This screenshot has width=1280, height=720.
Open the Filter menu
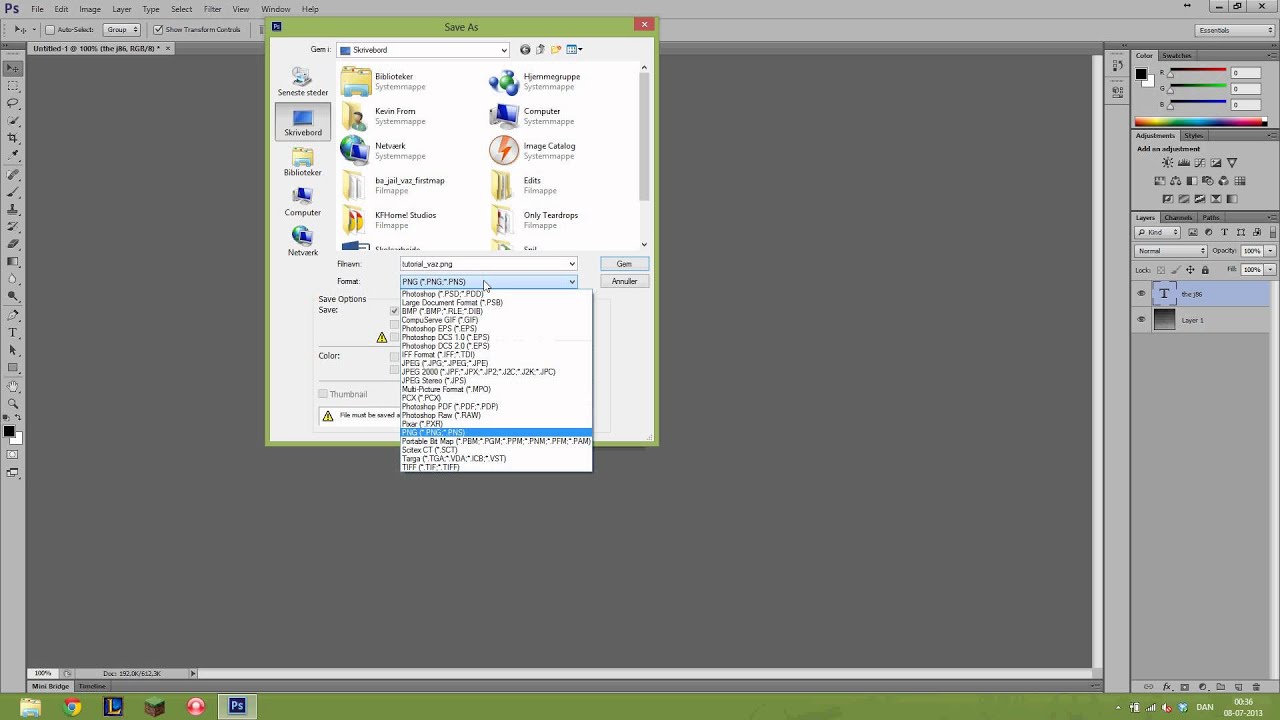212,9
